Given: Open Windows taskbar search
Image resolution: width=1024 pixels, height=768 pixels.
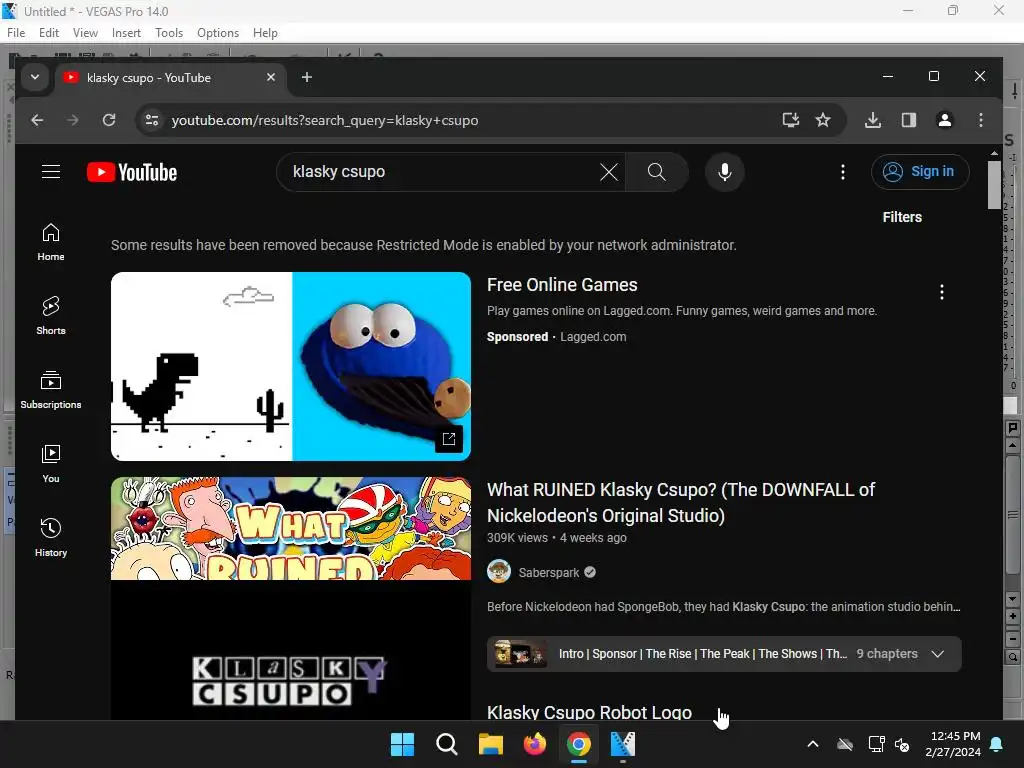Looking at the screenshot, I should pyautogui.click(x=447, y=744).
